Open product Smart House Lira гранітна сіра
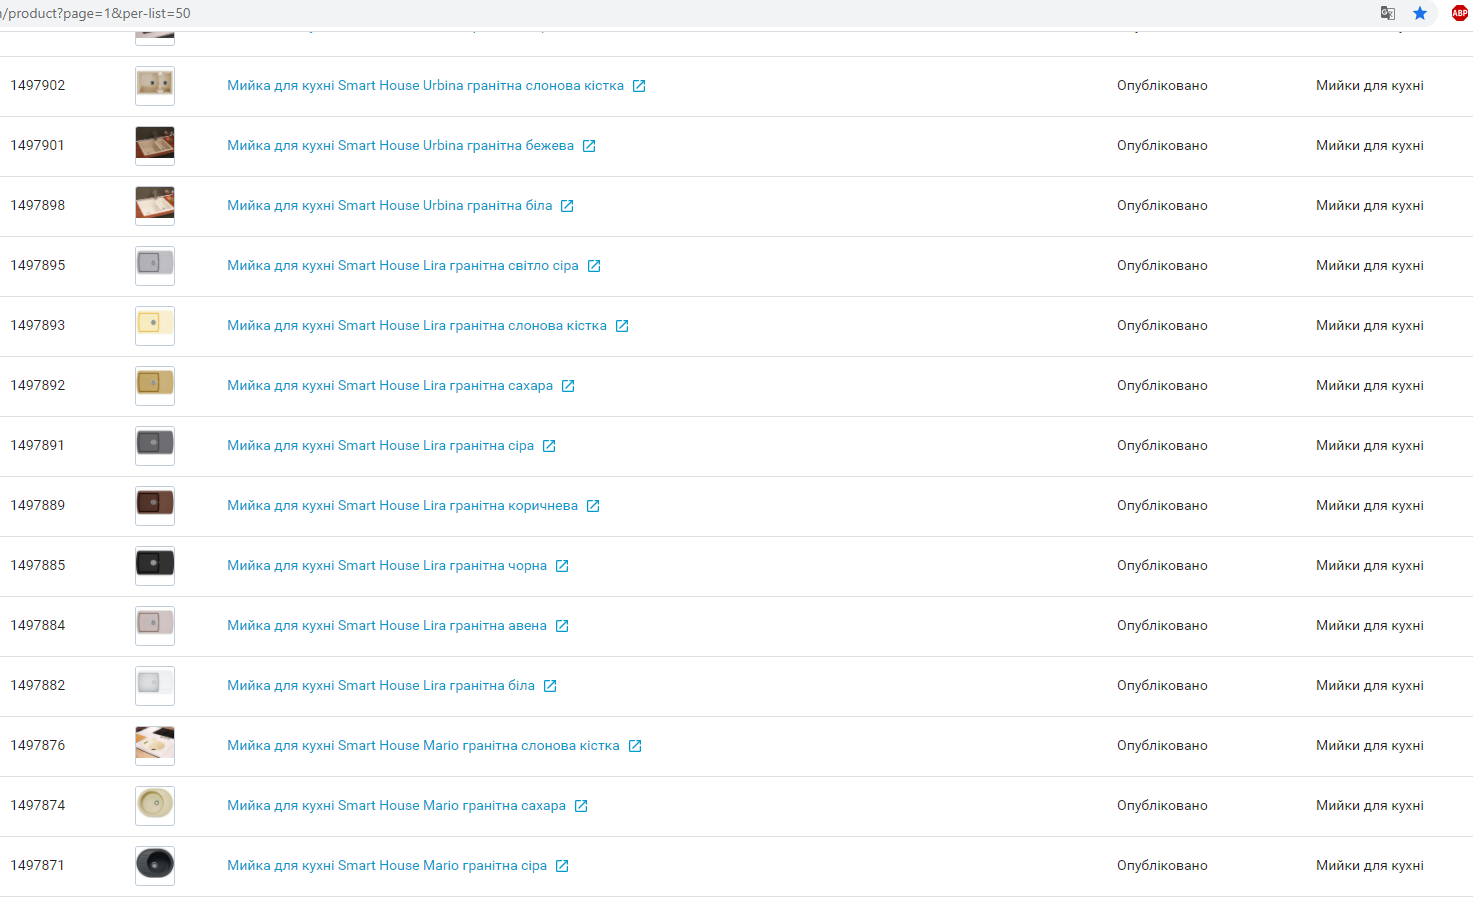 [x=380, y=445]
